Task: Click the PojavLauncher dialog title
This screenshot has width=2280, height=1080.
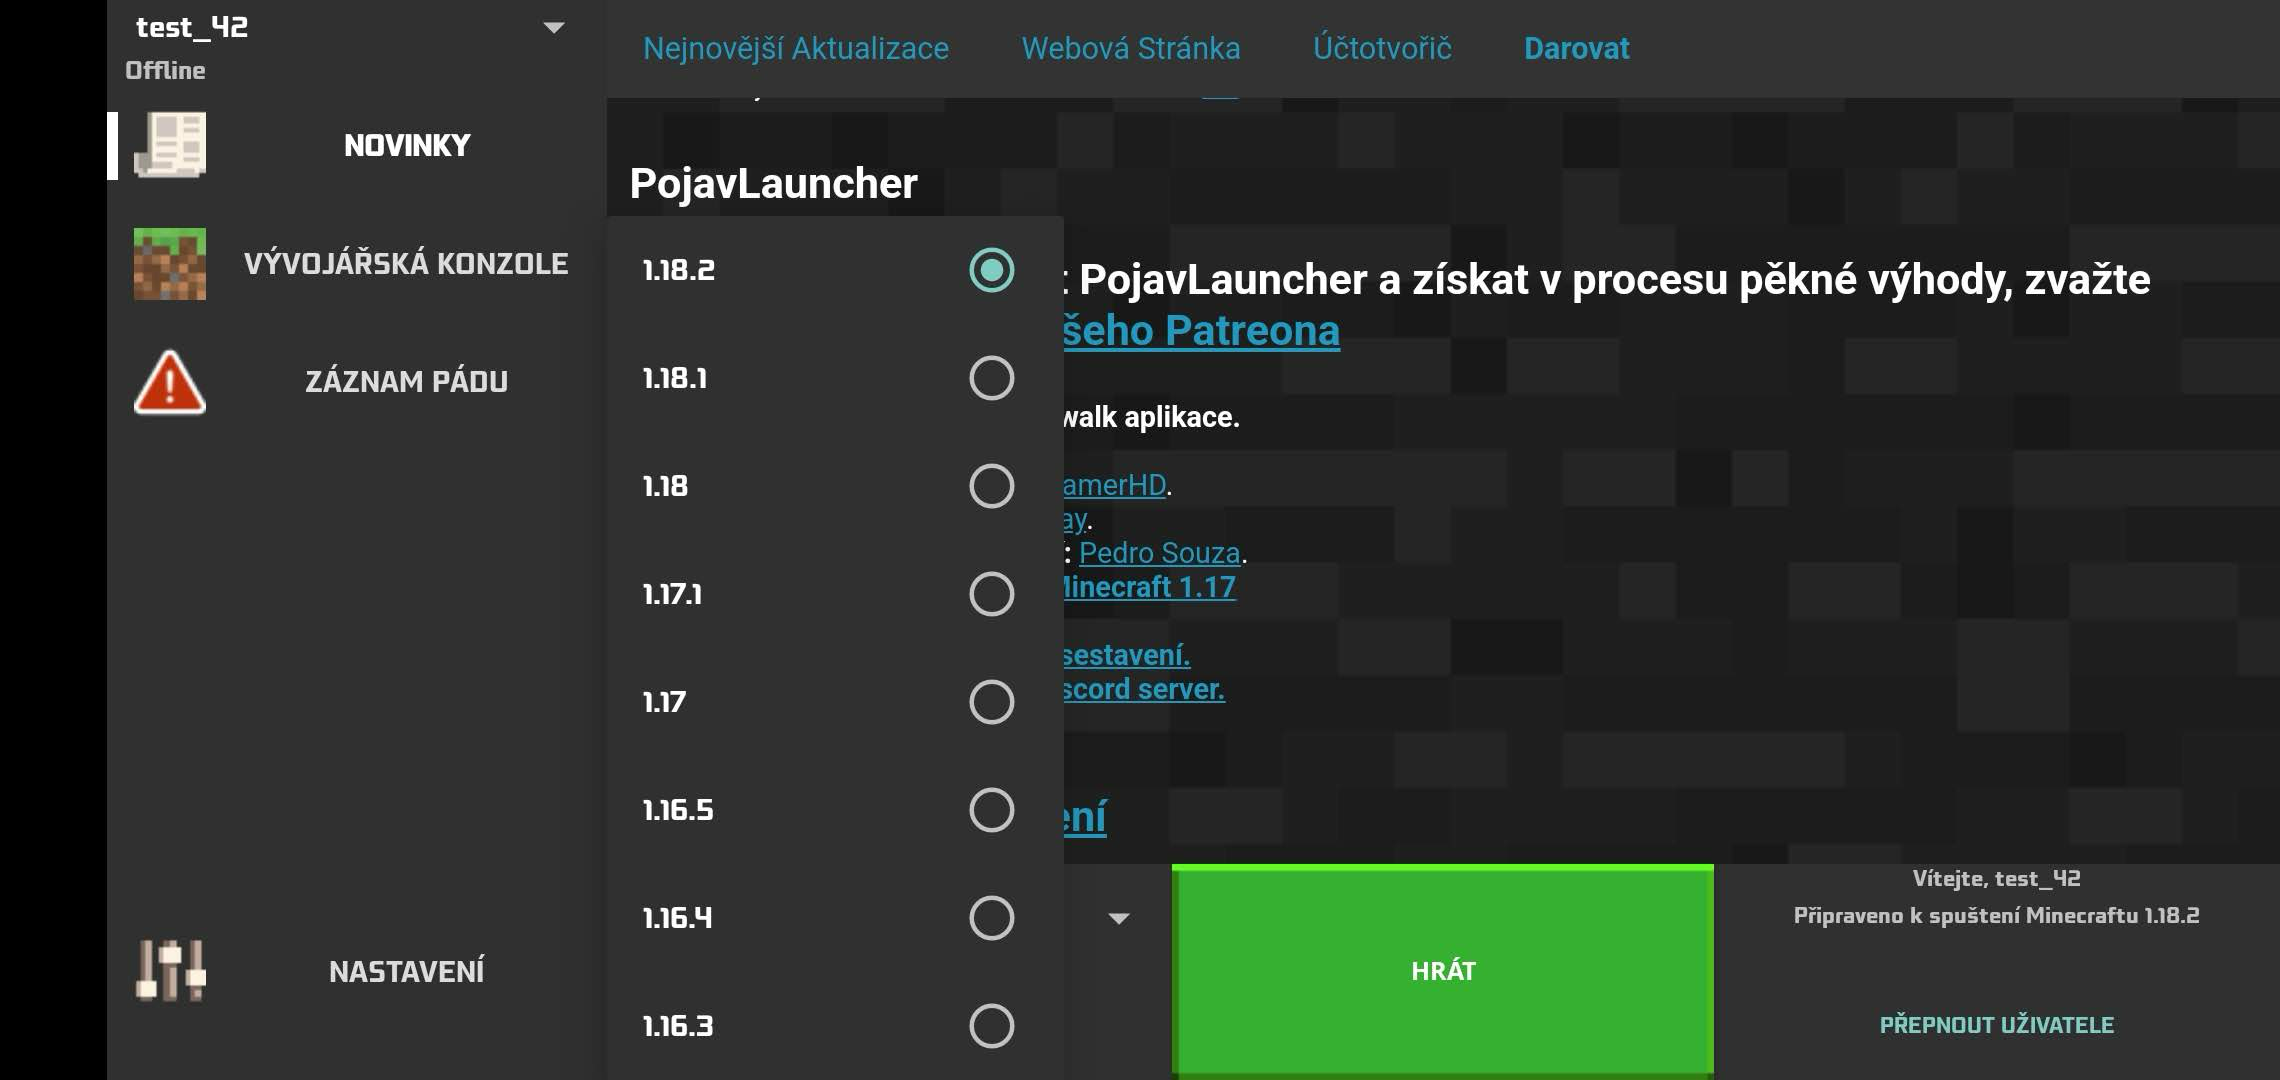Action: tap(773, 183)
